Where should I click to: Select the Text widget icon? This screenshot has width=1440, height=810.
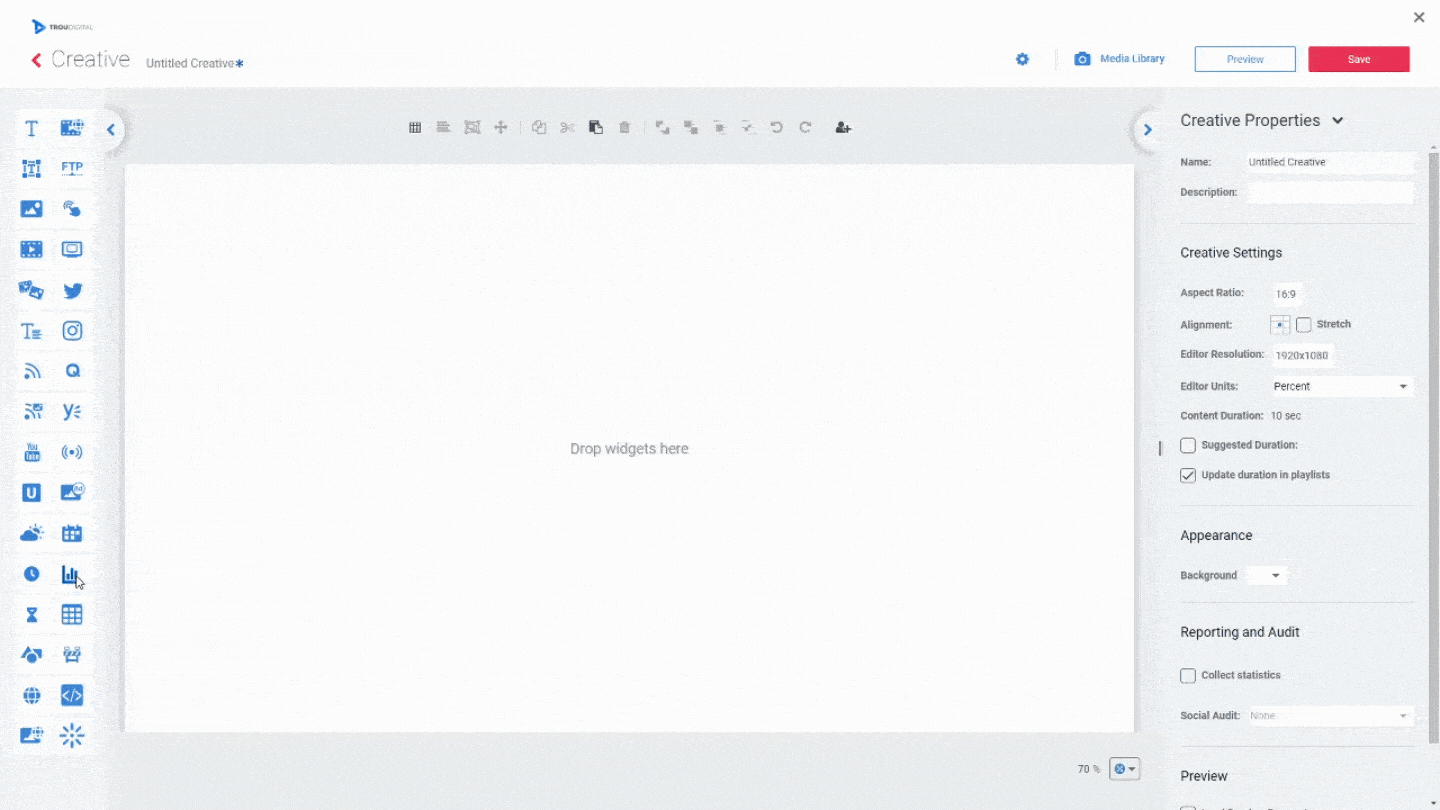tap(32, 128)
